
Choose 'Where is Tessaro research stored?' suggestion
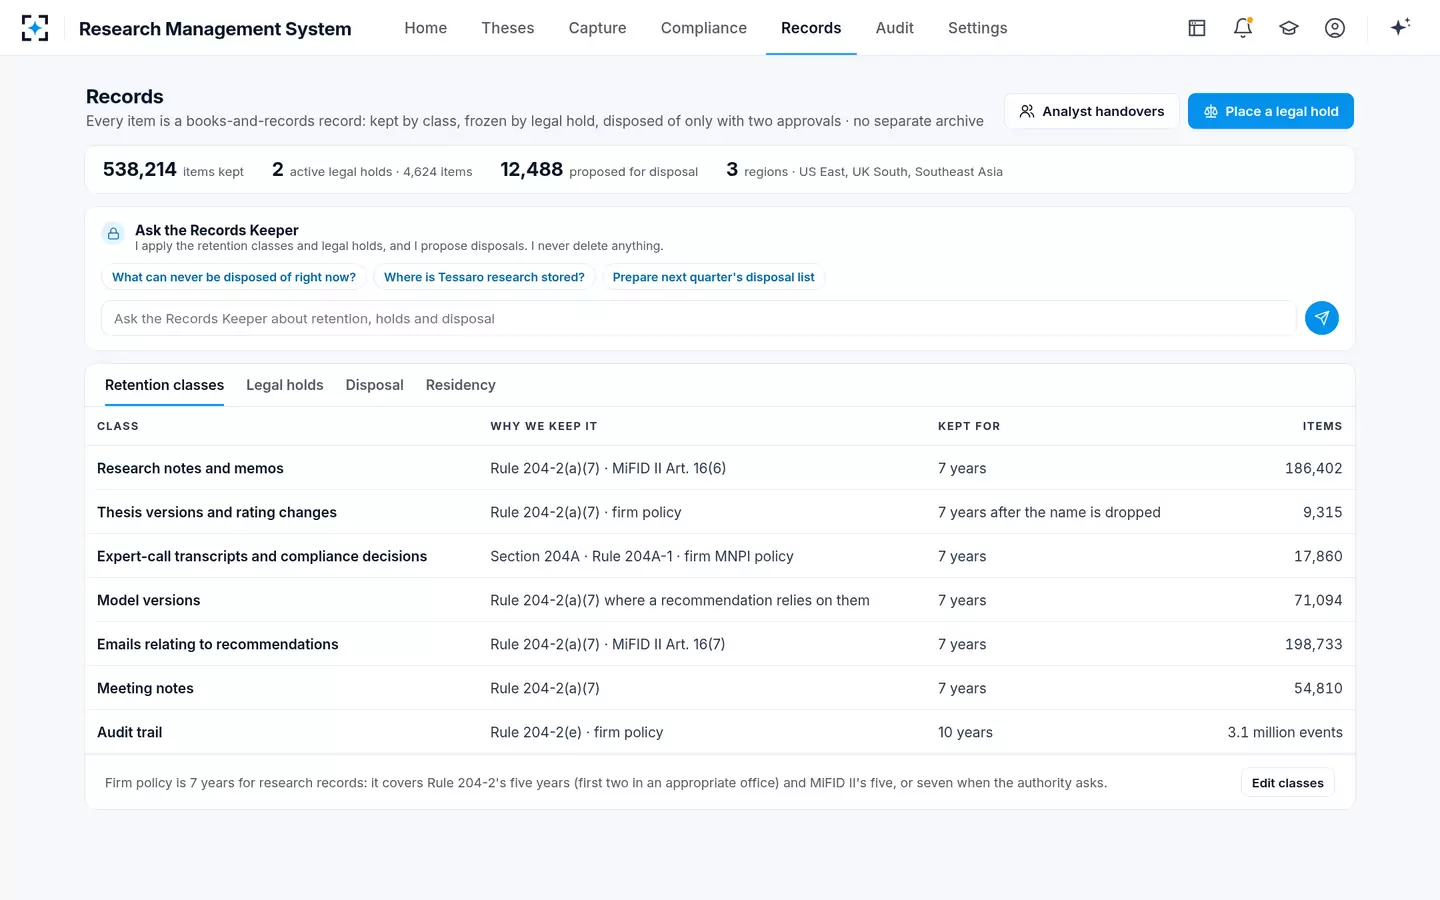[484, 277]
